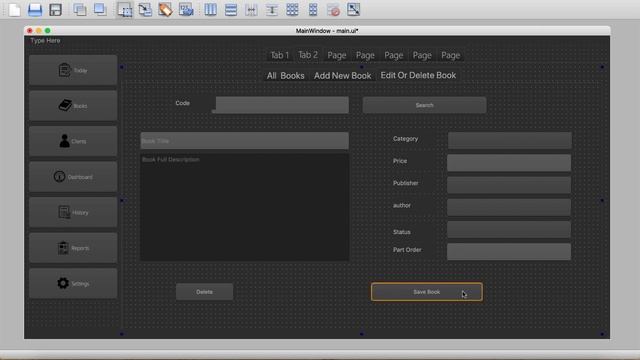The image size is (640, 360).
Task: Switch to Edit Widgets mode
Action: 124,9
